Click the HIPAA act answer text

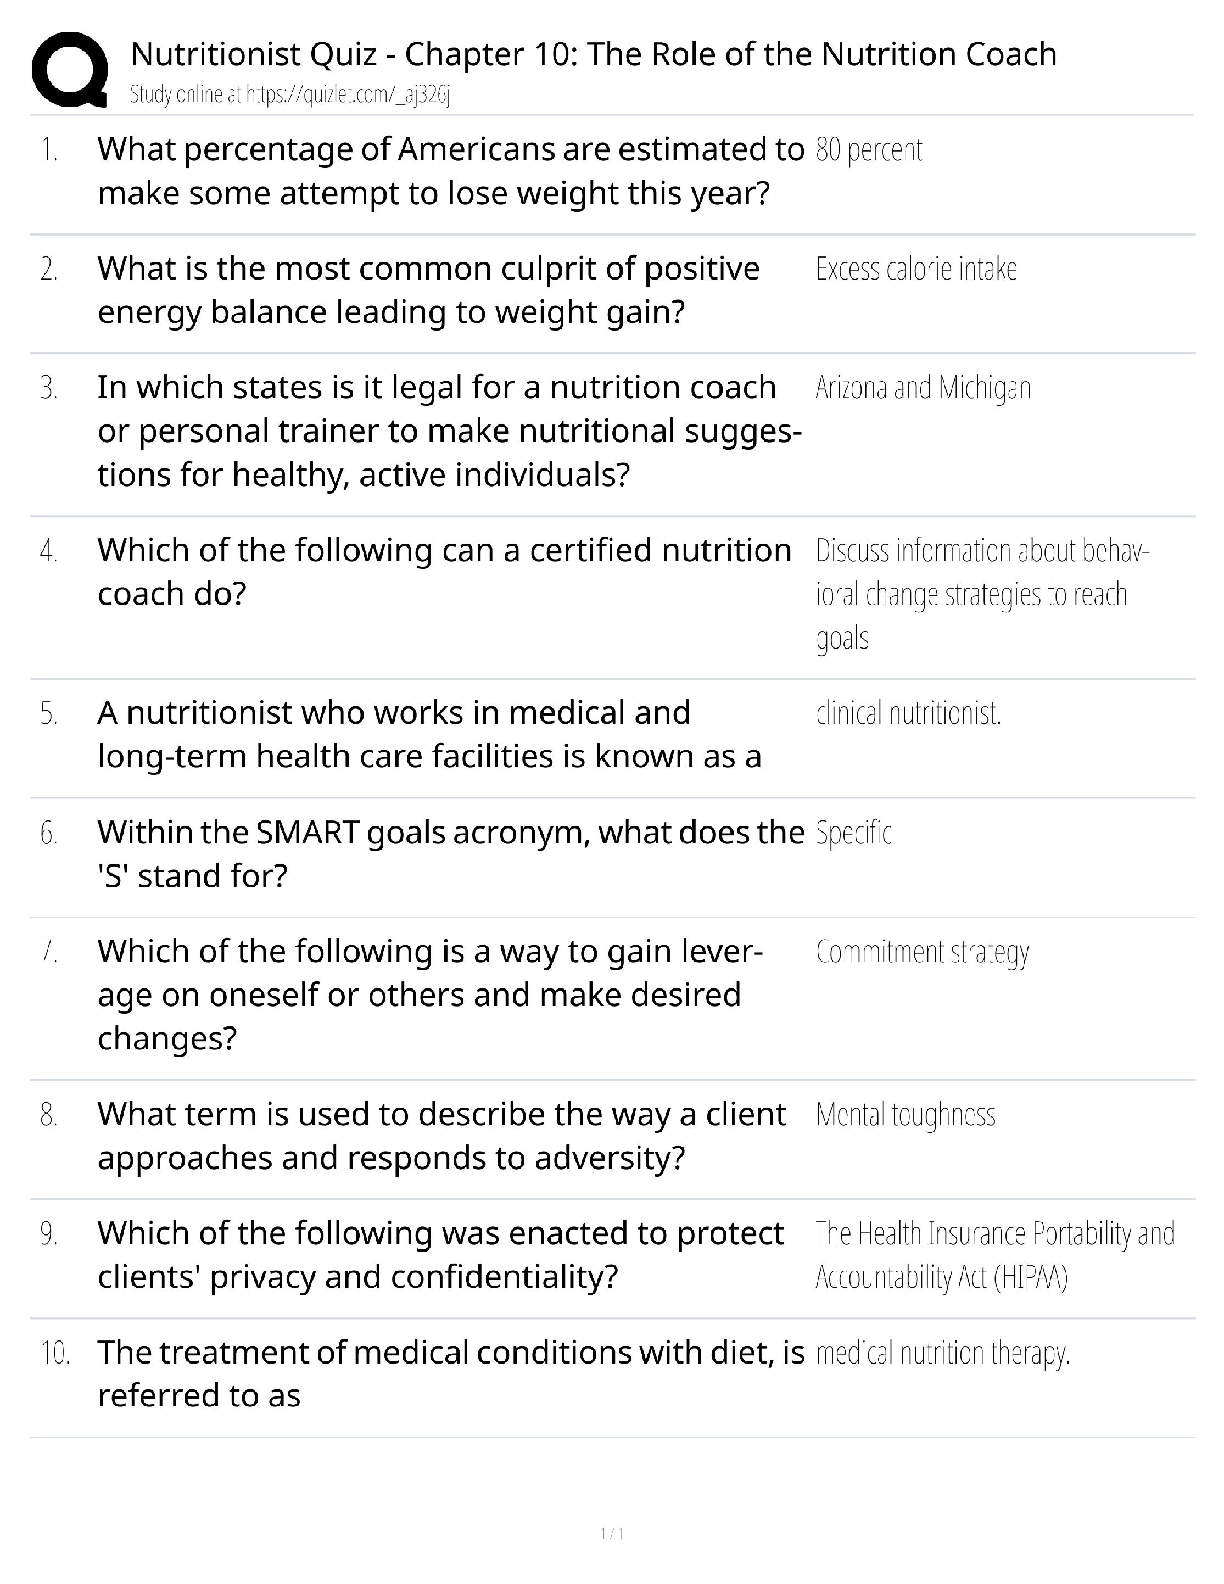coord(995,1255)
